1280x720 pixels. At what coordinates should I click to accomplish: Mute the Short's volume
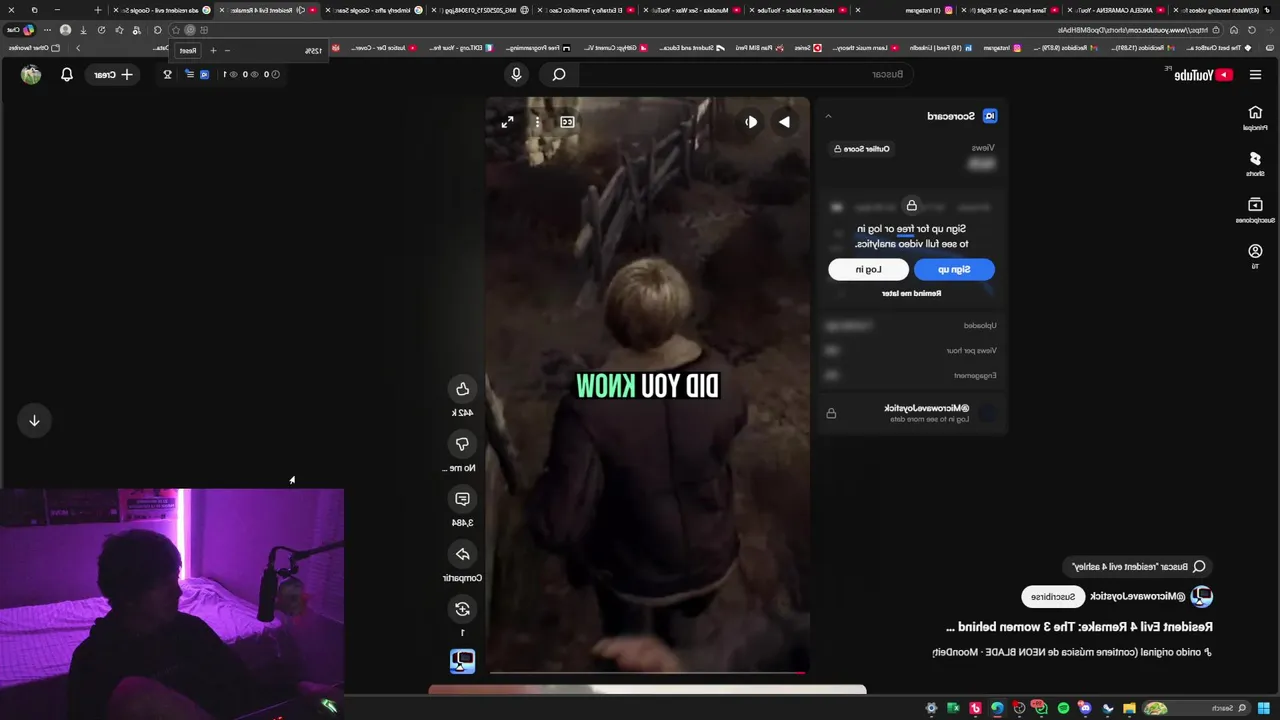[750, 122]
